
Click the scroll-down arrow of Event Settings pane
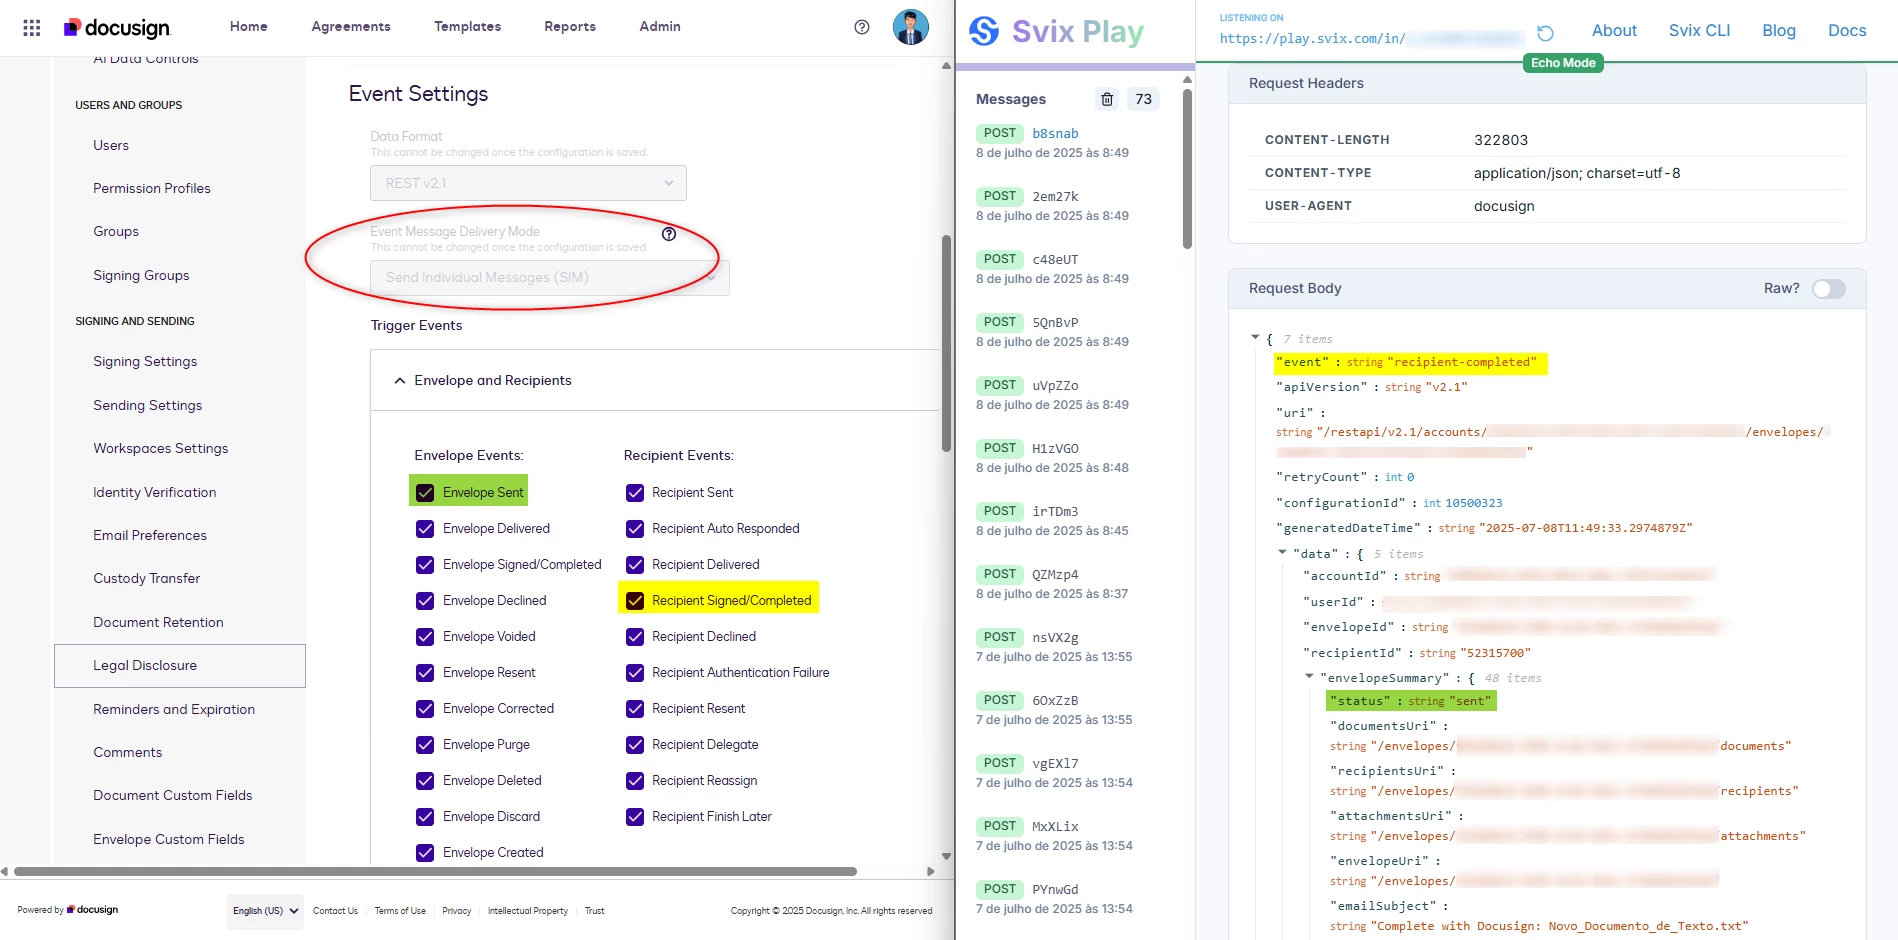[x=946, y=856]
